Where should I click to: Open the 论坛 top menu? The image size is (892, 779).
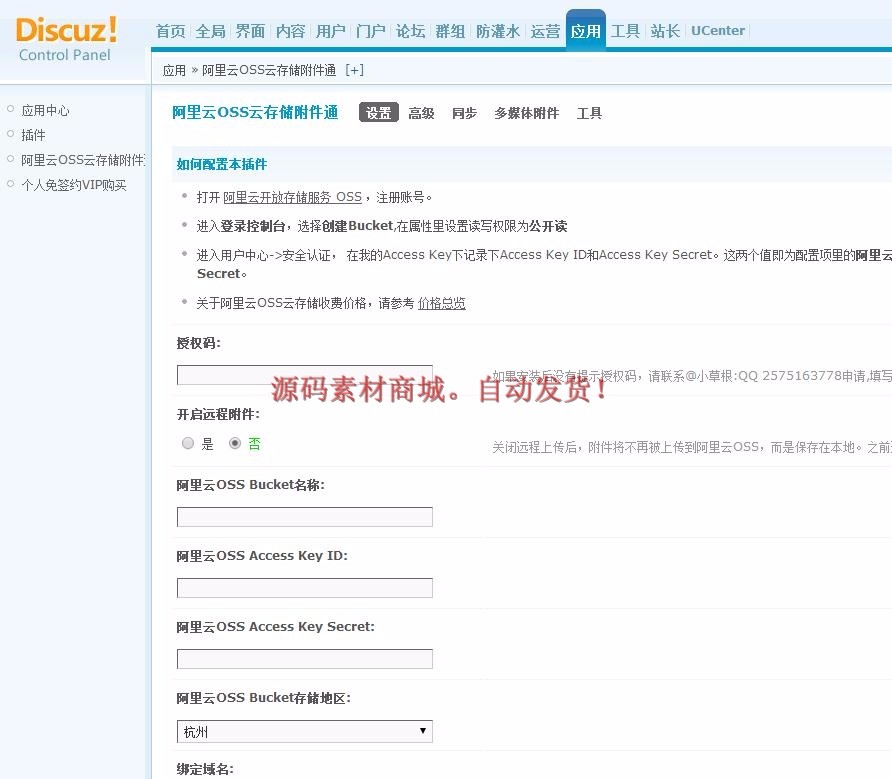[410, 31]
